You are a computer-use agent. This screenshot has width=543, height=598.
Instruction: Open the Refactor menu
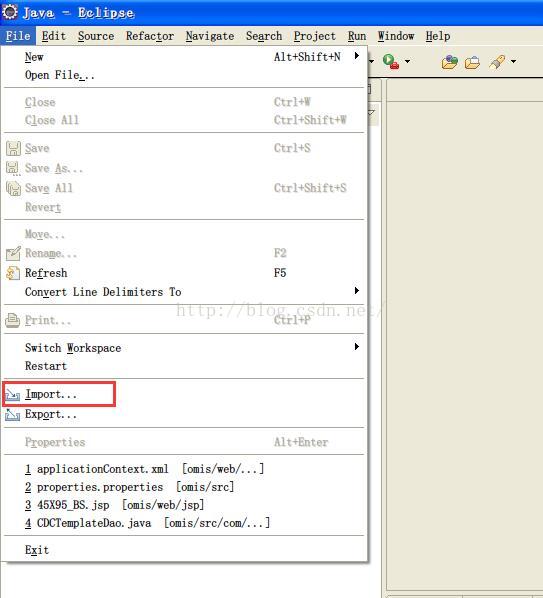coord(150,36)
